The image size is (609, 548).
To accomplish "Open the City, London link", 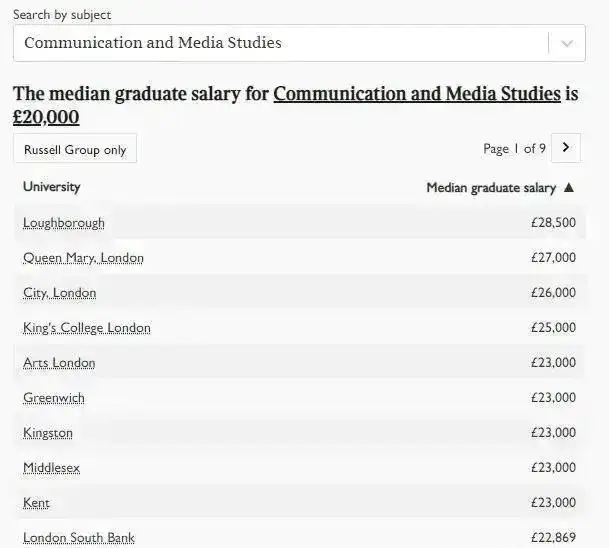I will pyautogui.click(x=59, y=293).
